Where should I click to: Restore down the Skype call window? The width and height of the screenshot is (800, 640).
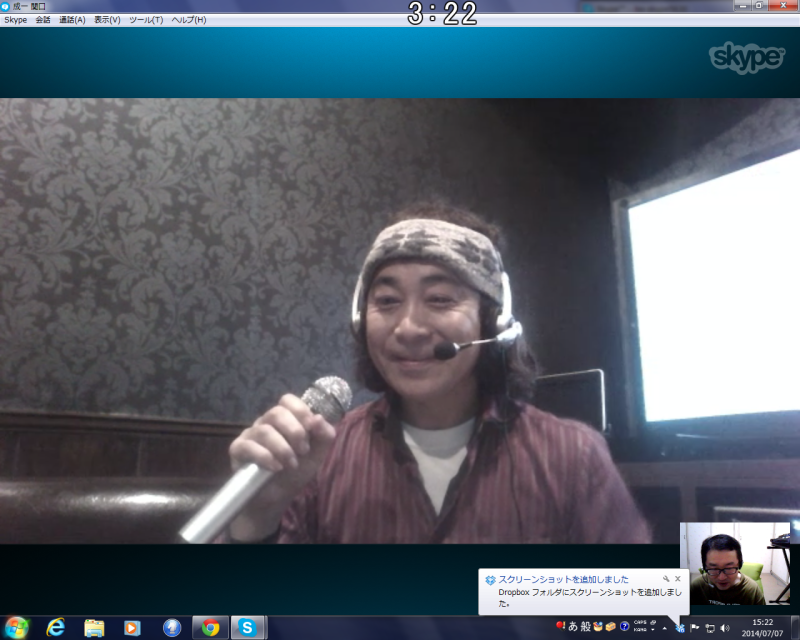[759, 6]
